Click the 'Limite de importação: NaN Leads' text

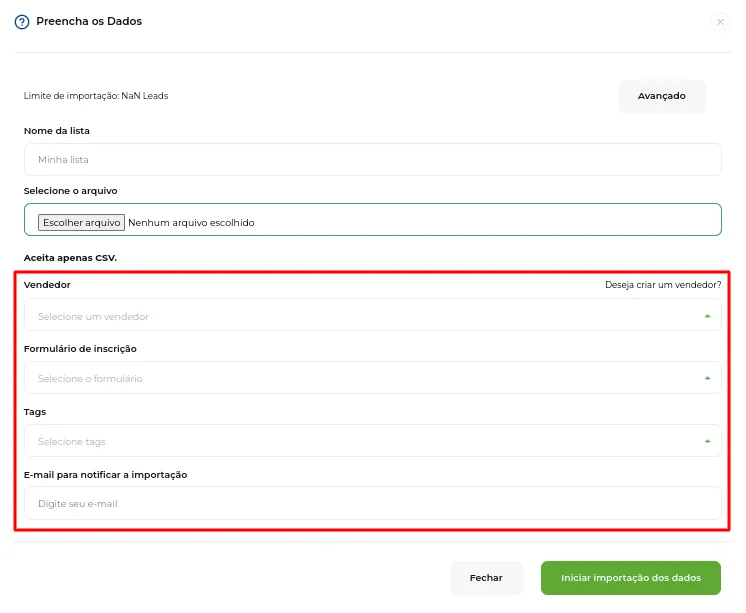point(96,96)
